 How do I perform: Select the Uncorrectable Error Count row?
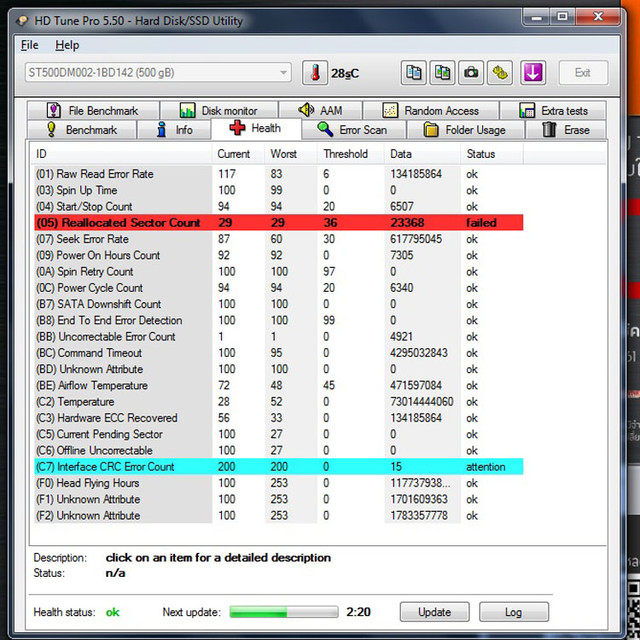(x=279, y=337)
